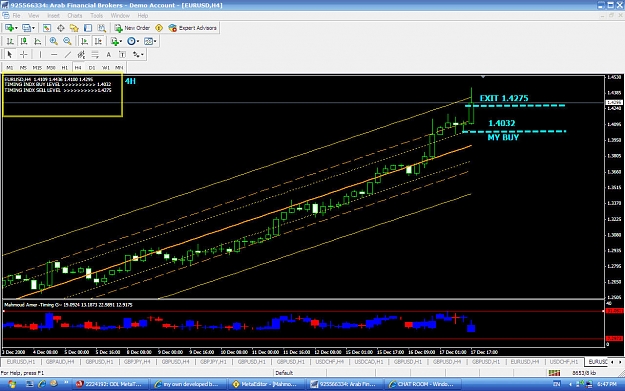Expand the New Chart dropdown arrow
Screen dimensions: 625x391
click(16, 28)
